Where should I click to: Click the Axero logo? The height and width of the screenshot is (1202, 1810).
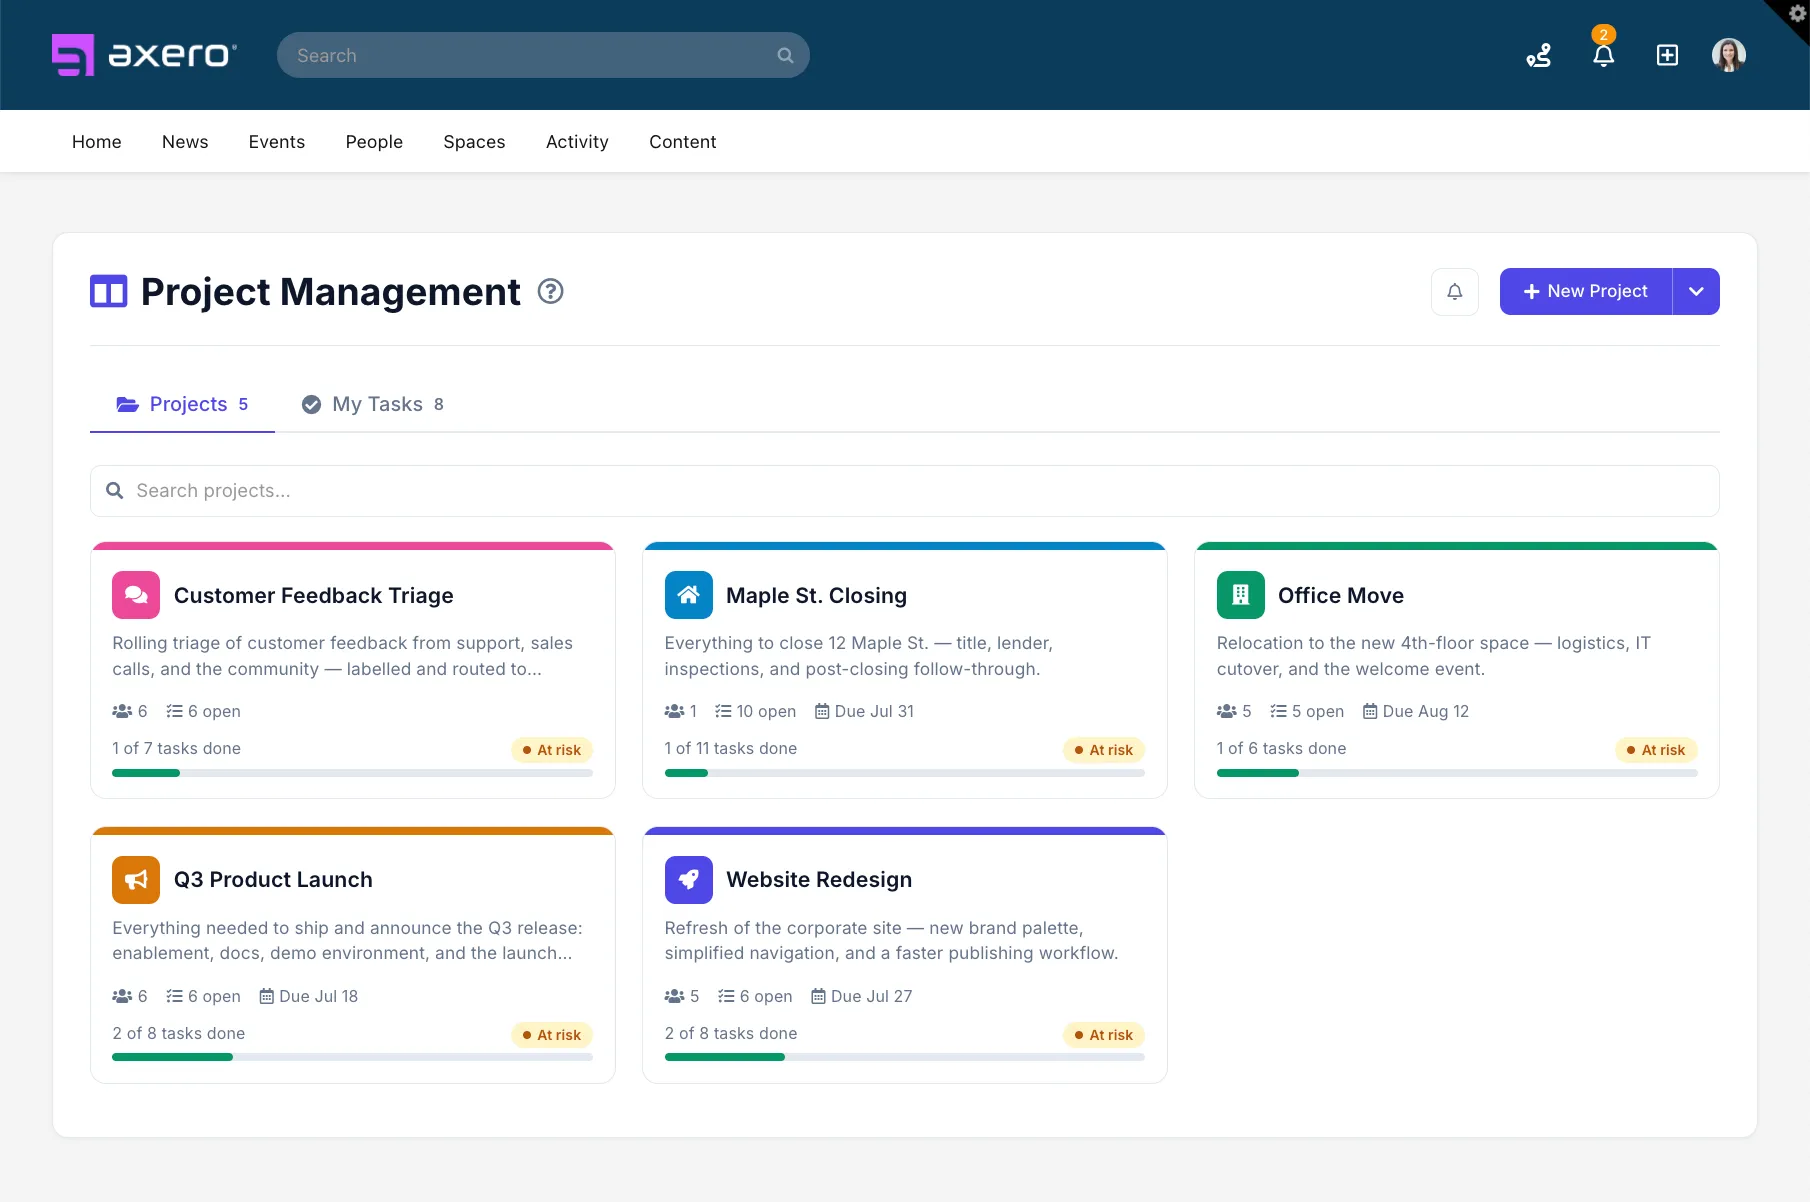tap(145, 55)
